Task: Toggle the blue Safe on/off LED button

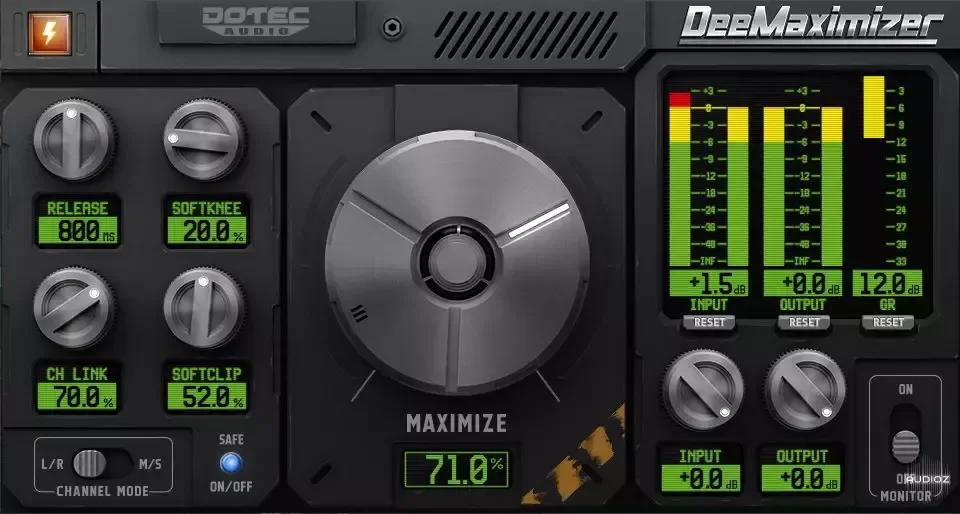Action: 231,463
